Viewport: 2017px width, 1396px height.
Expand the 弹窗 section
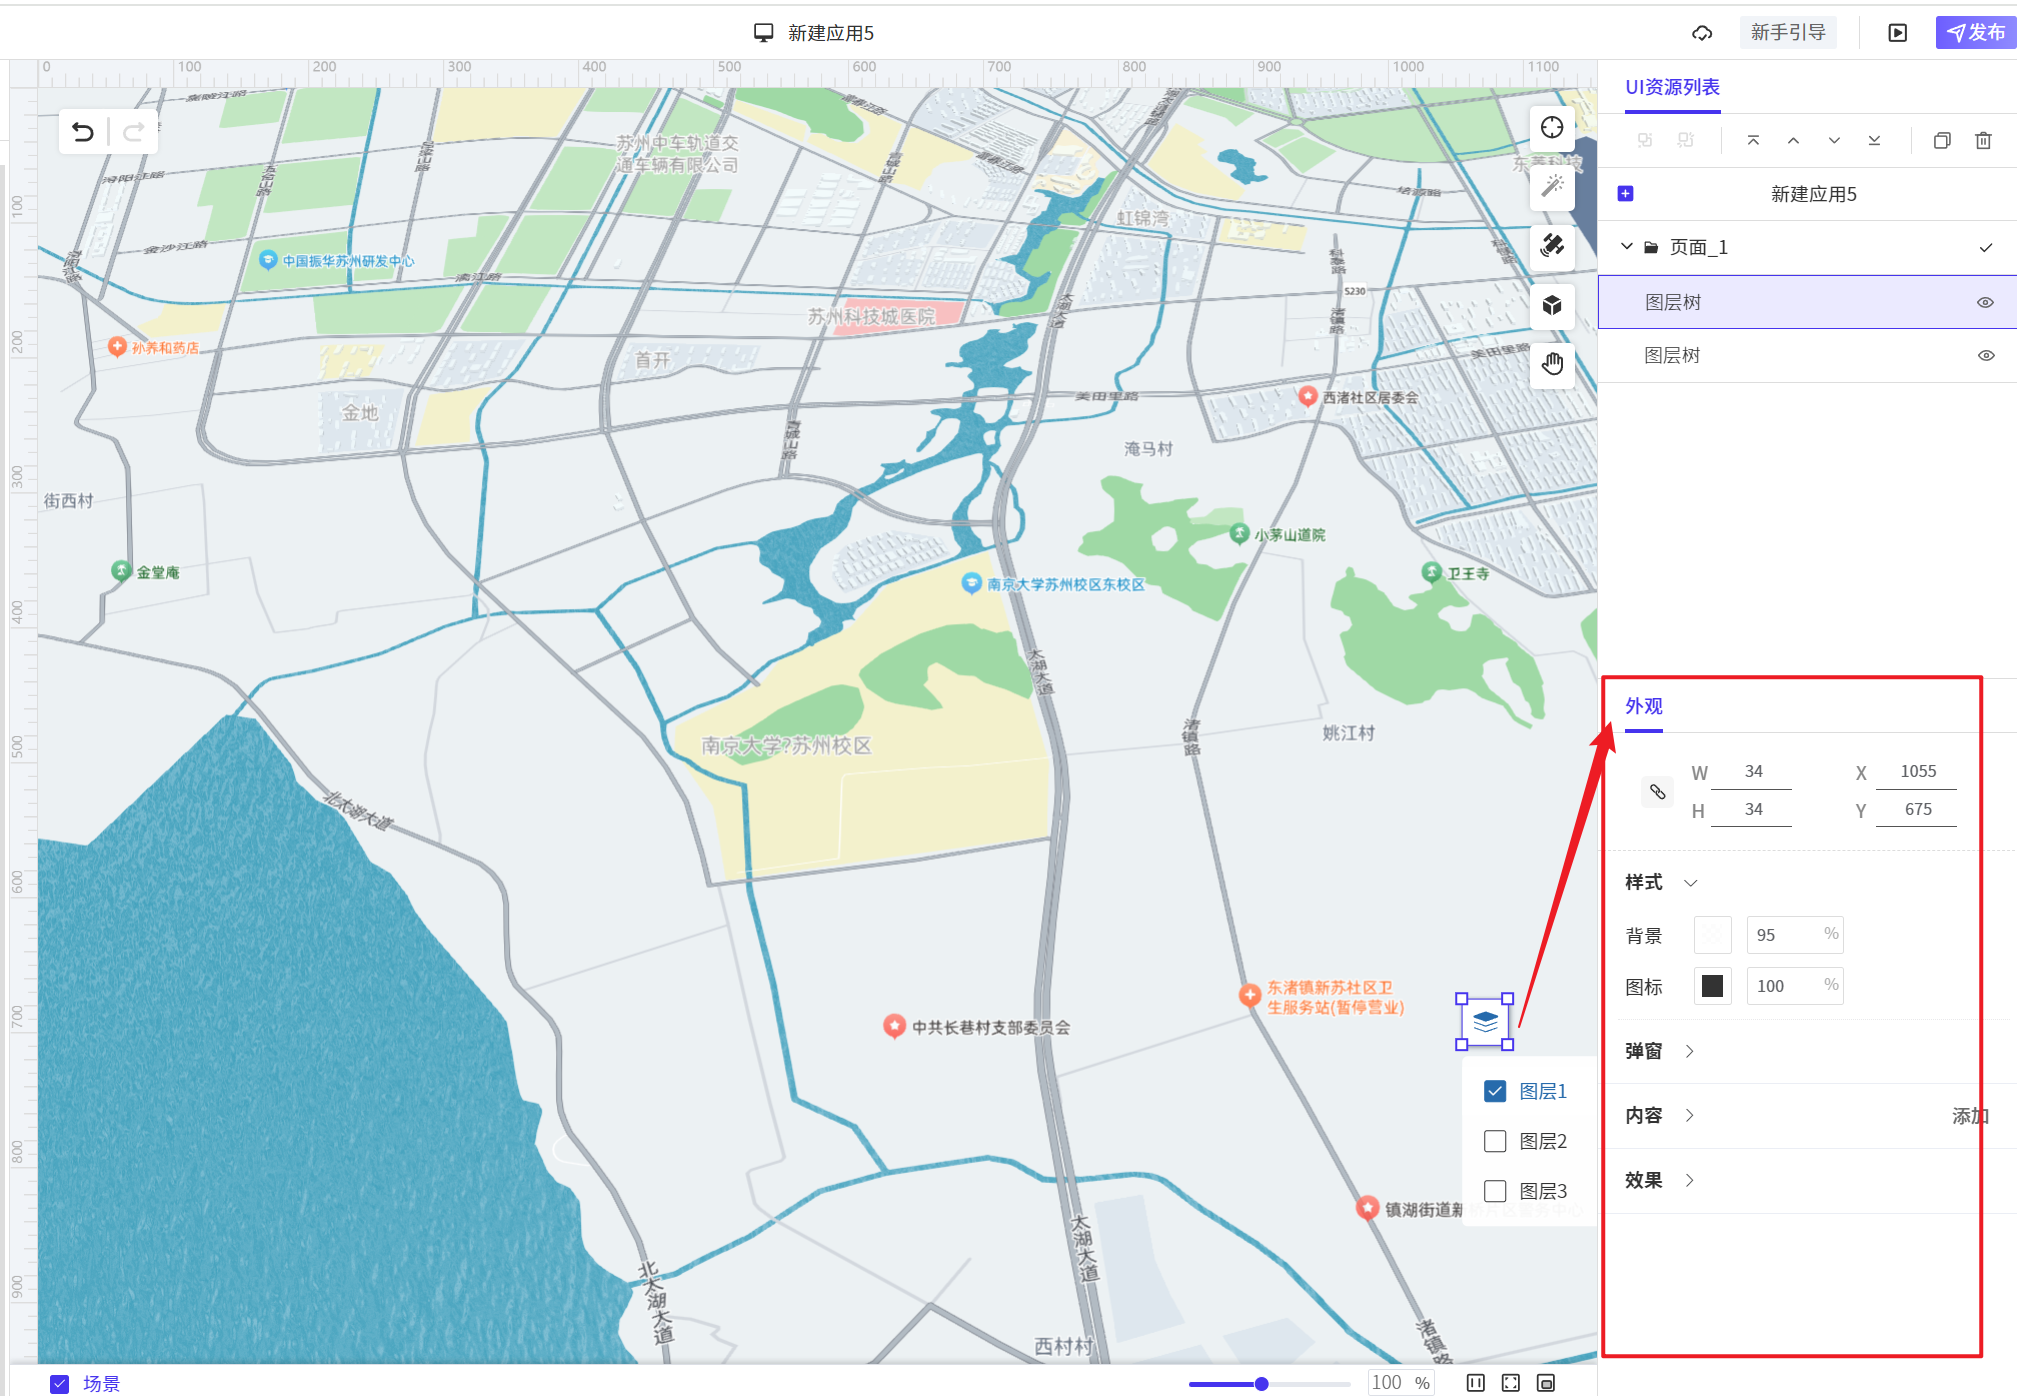click(x=1690, y=1051)
